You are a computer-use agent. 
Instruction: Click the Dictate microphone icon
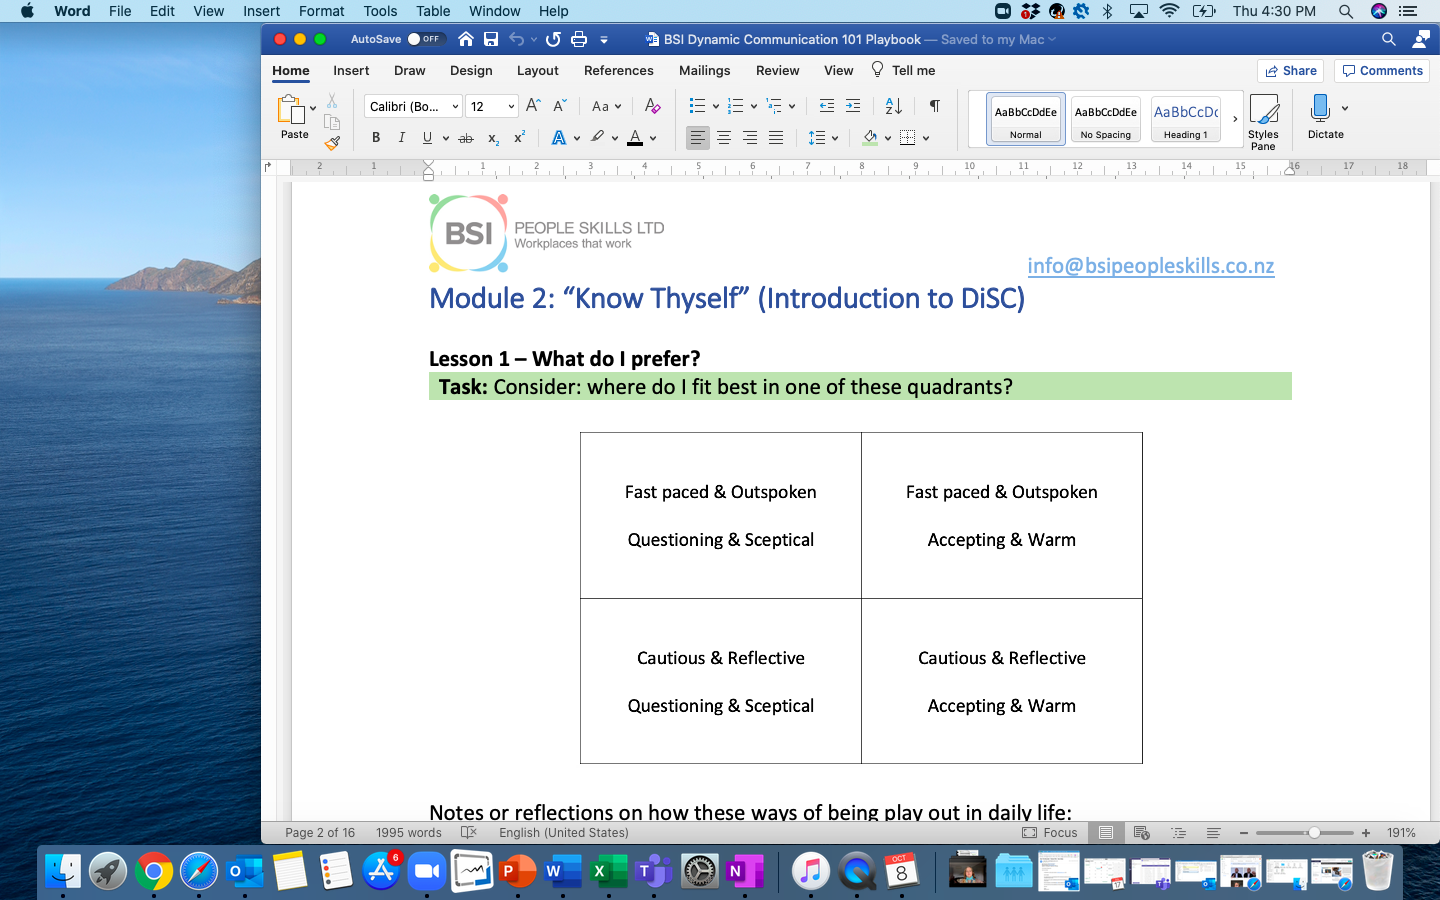tap(1320, 108)
